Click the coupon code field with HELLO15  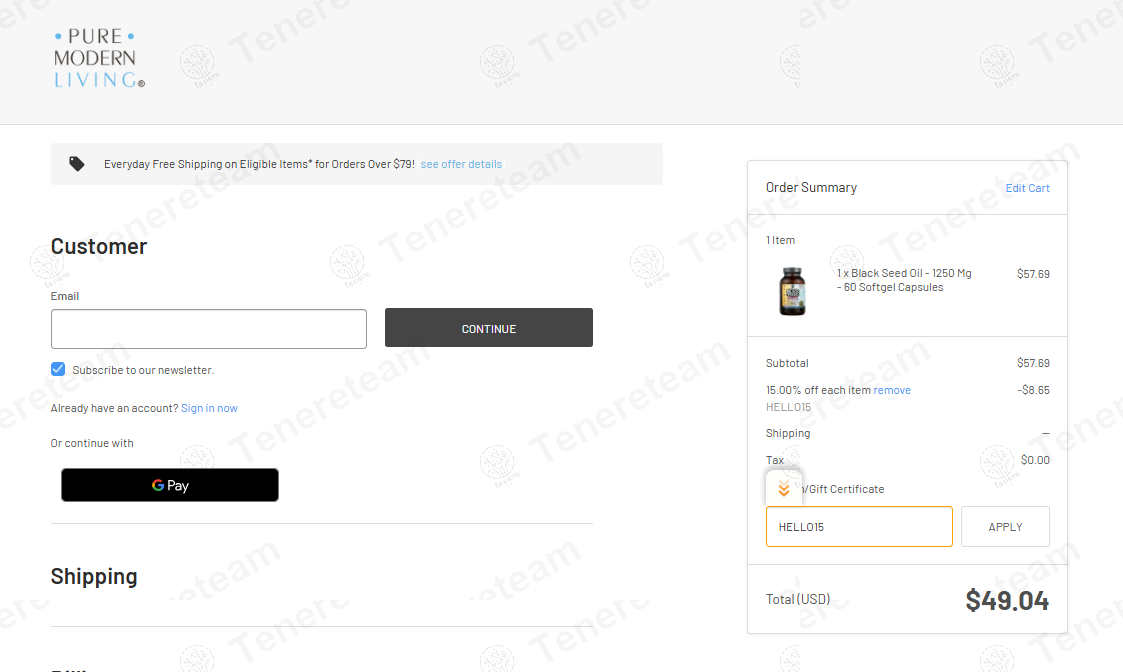point(859,527)
